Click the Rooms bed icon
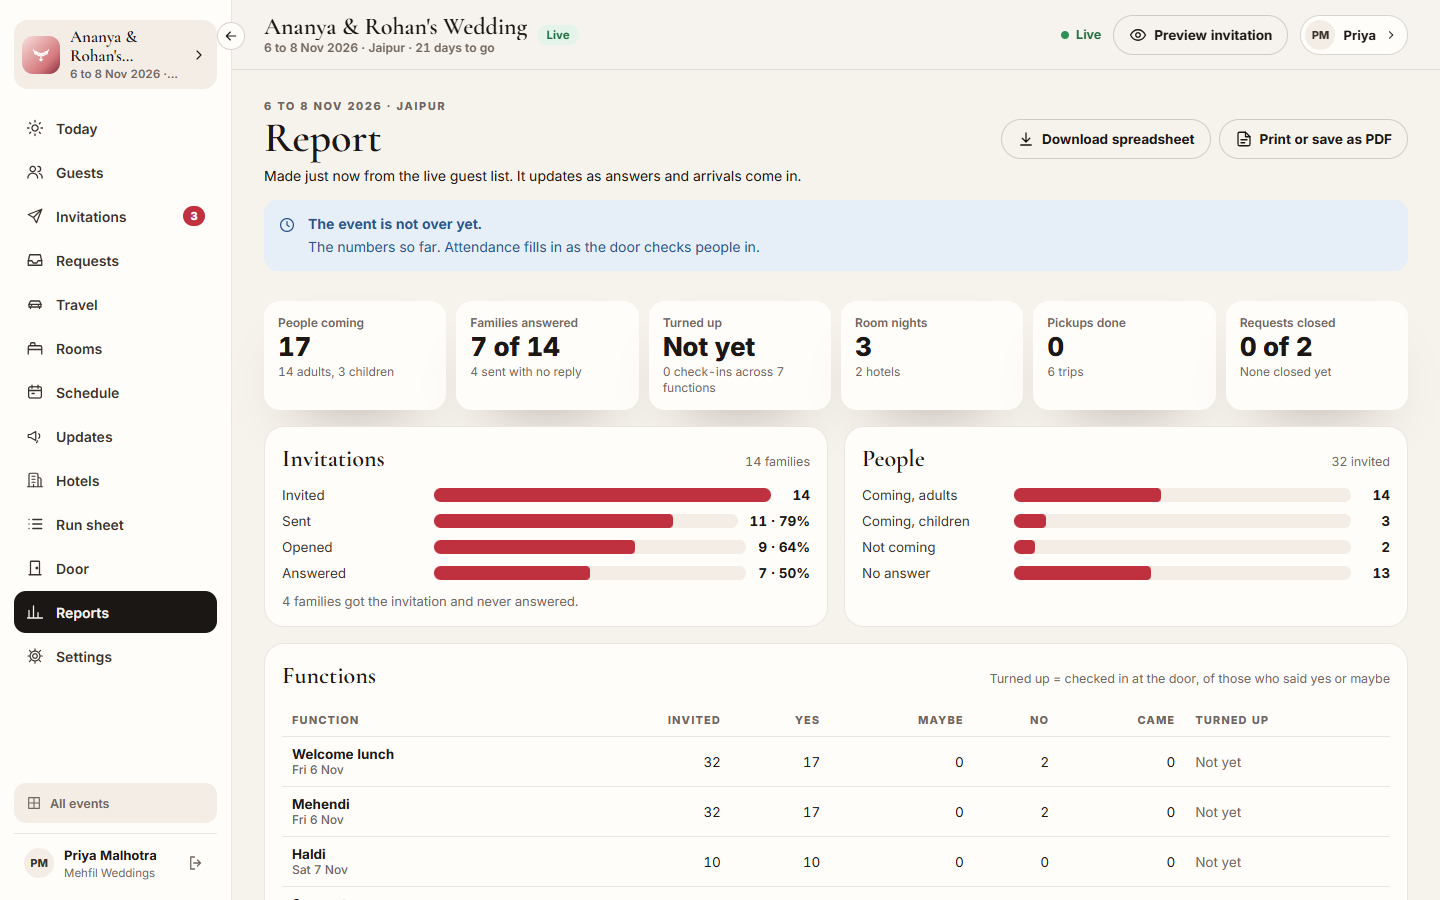Image resolution: width=1440 pixels, height=900 pixels. coord(35,348)
